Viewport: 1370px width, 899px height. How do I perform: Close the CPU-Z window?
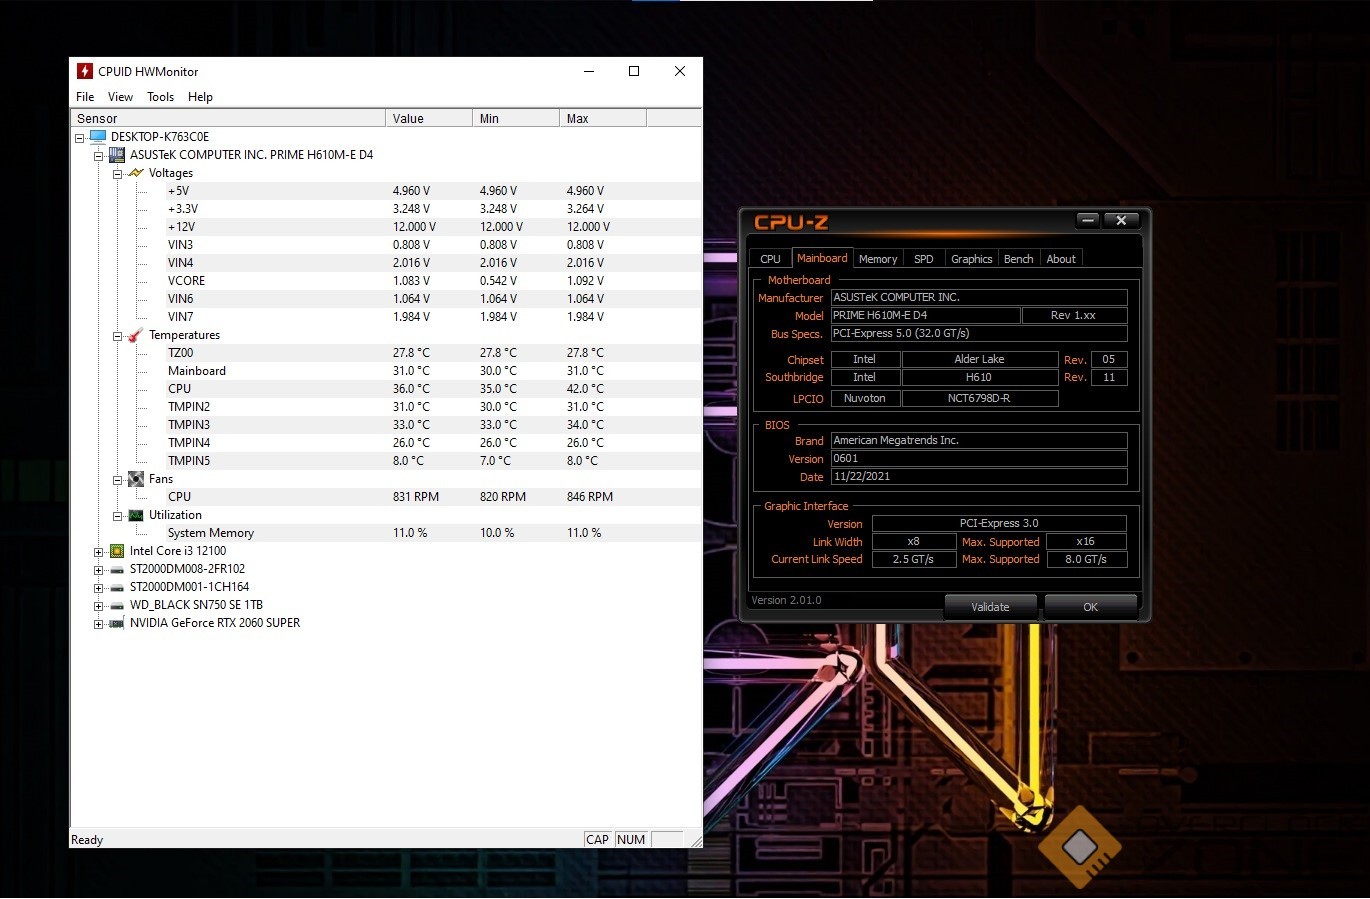[1121, 220]
